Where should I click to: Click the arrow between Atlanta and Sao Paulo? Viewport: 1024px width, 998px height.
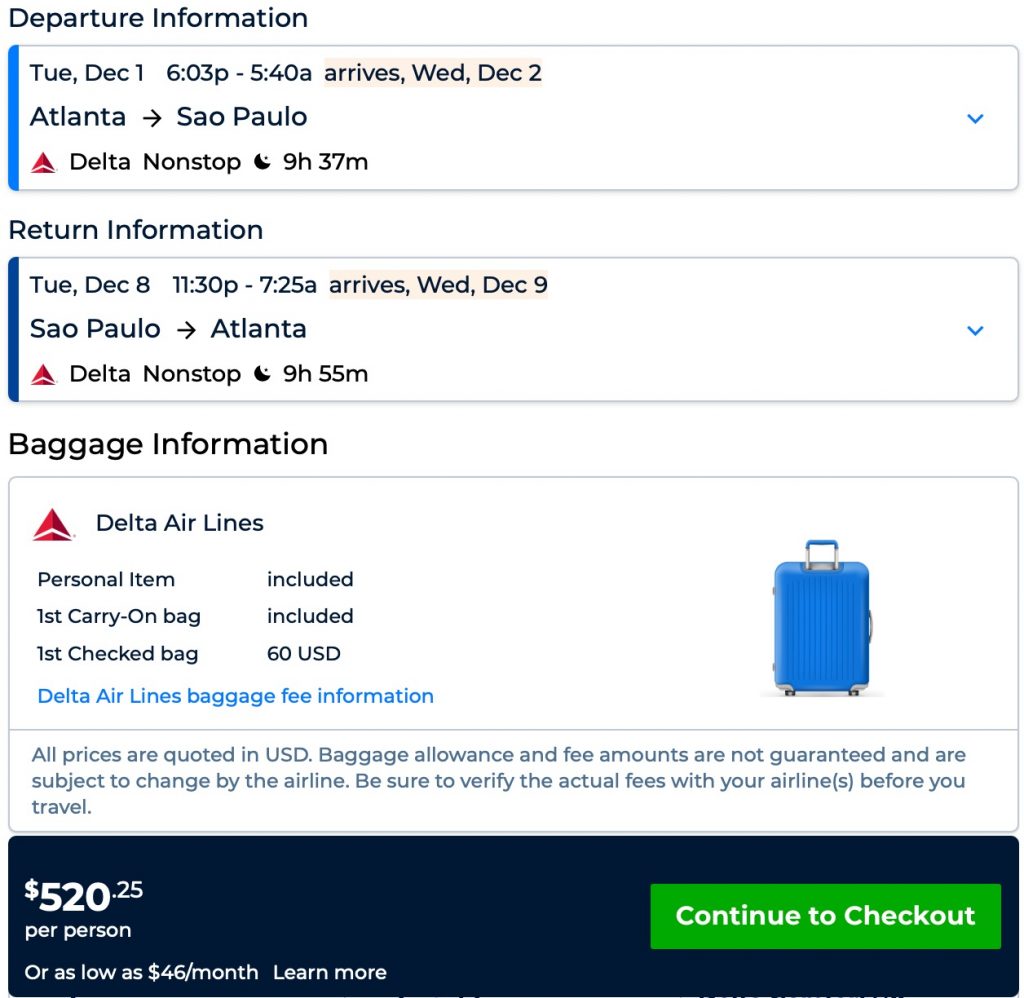[152, 118]
